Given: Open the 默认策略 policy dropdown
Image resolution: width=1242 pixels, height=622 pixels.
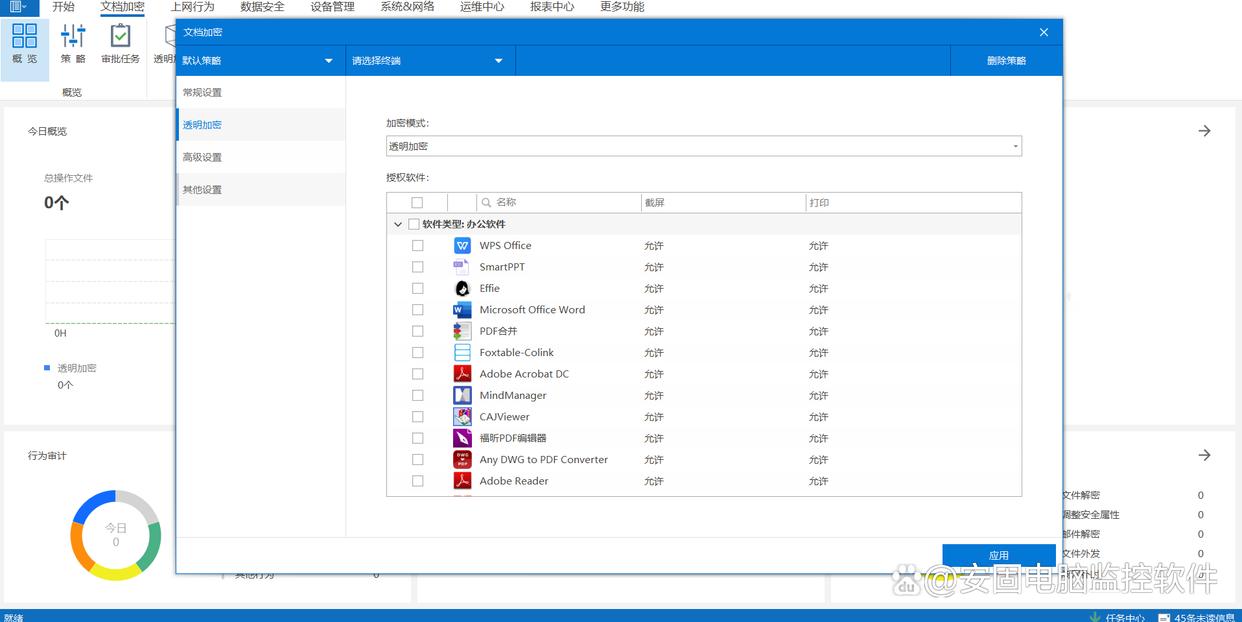Looking at the screenshot, I should 259,61.
